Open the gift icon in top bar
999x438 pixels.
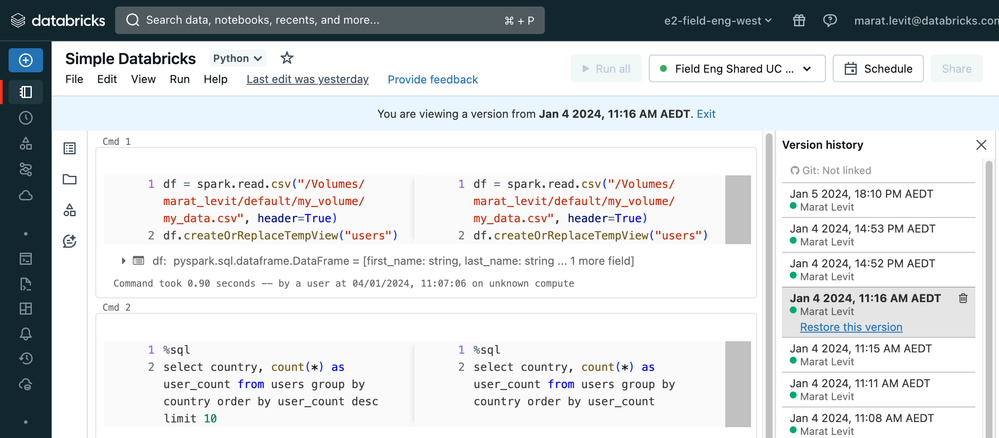[x=799, y=20]
